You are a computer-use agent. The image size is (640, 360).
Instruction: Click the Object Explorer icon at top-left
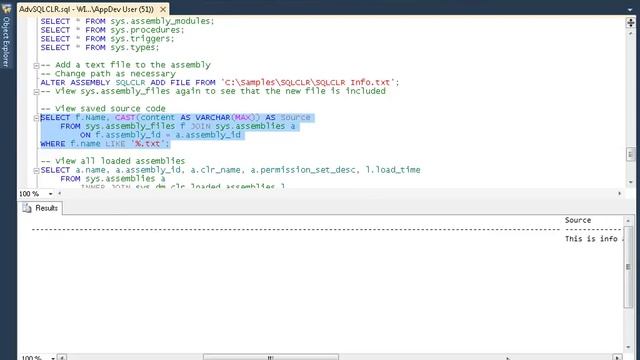[x=7, y=8]
